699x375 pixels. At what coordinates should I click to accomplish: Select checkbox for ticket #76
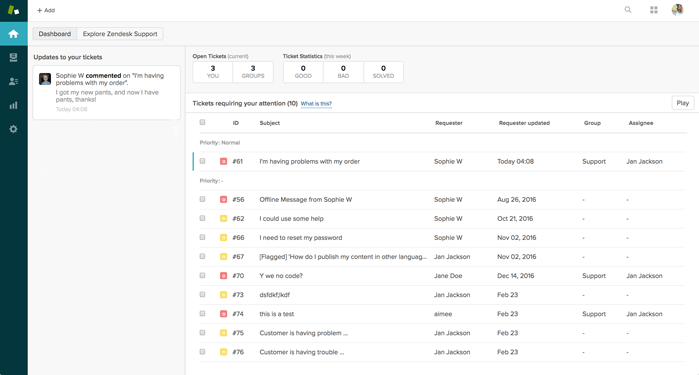(202, 352)
